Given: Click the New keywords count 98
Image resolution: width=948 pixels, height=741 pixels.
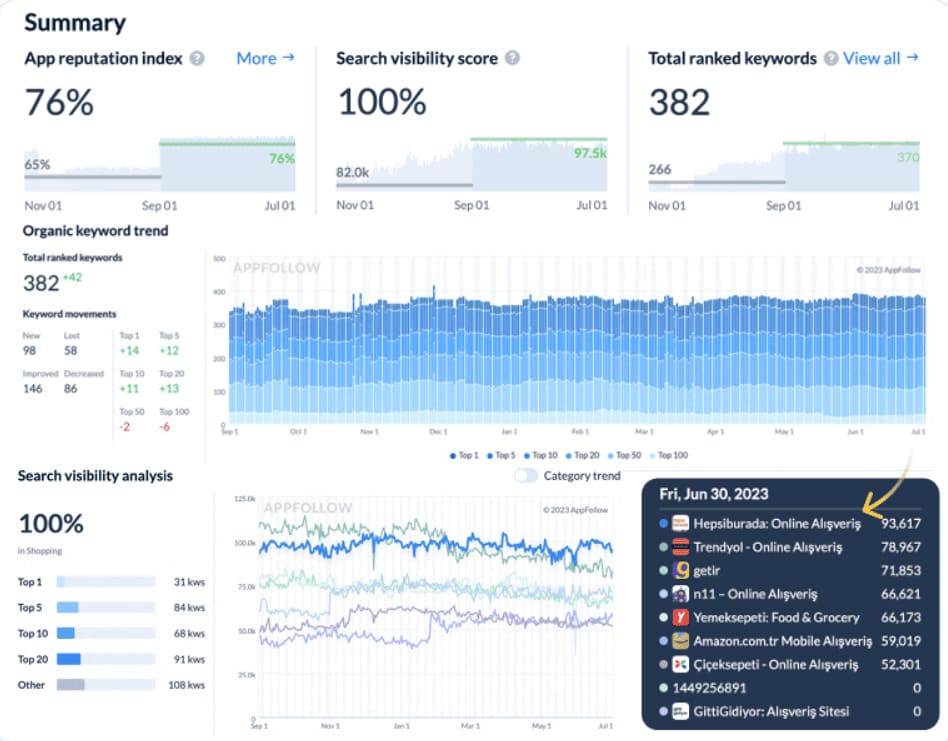Looking at the screenshot, I should click(29, 351).
